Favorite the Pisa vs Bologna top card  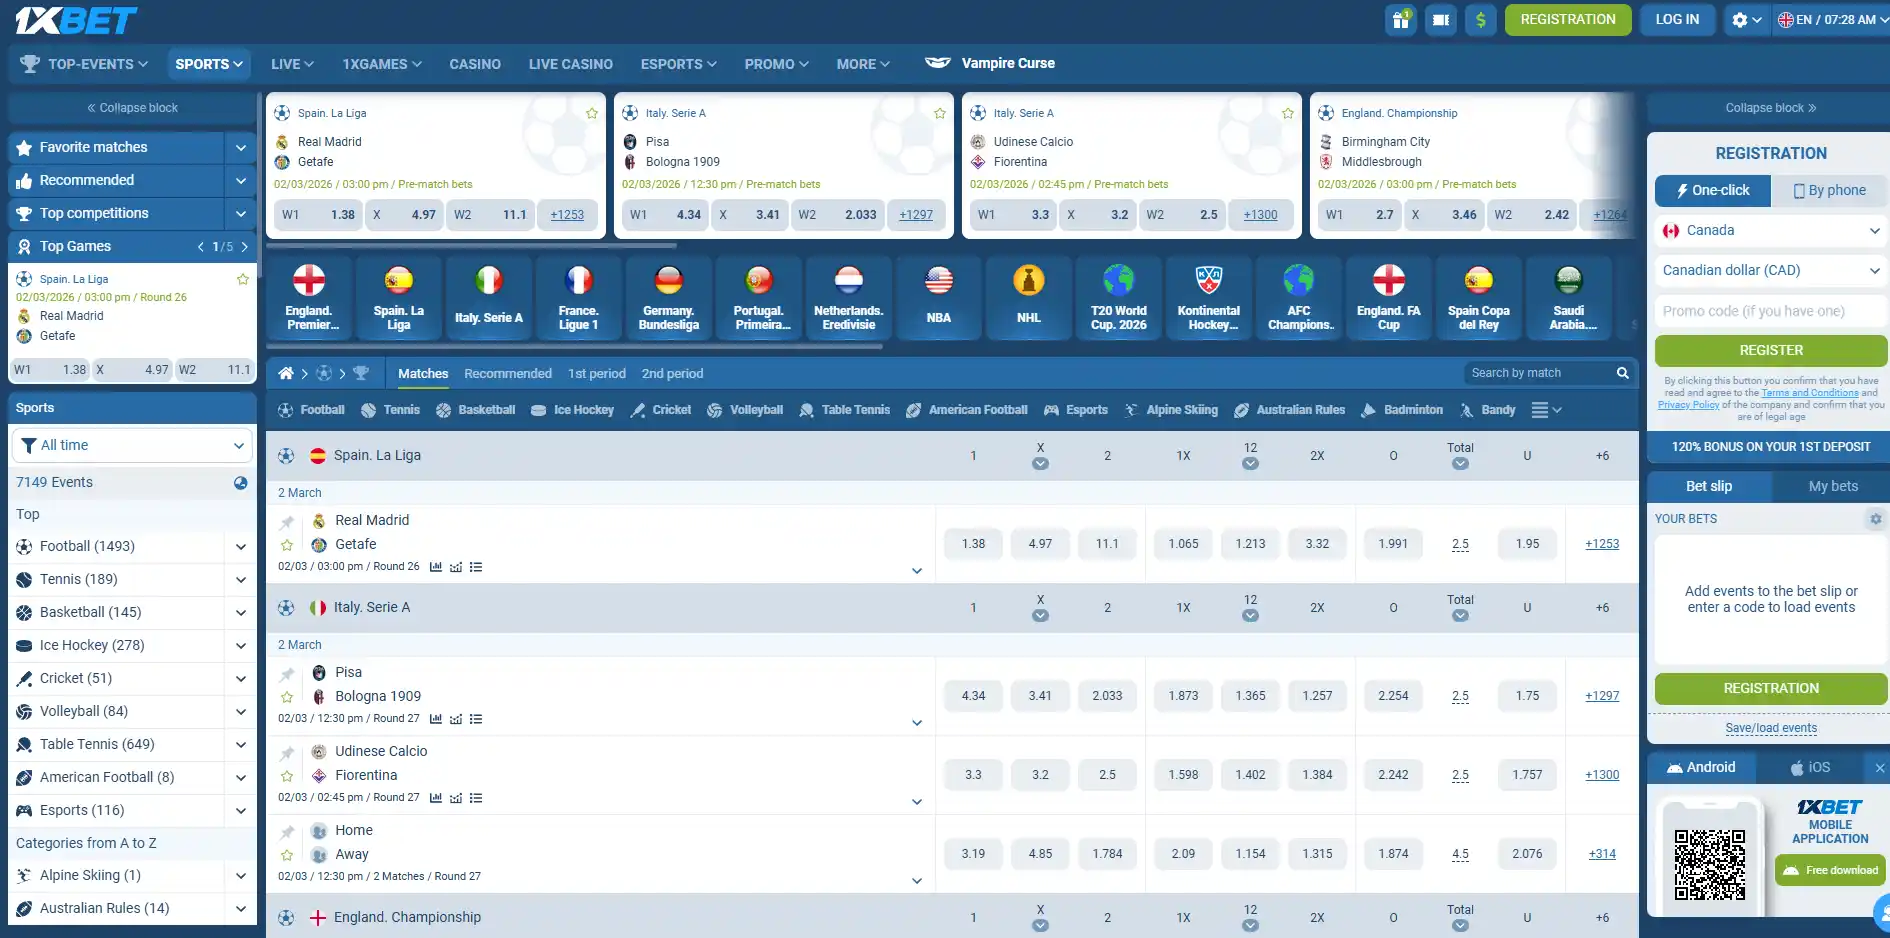click(940, 113)
